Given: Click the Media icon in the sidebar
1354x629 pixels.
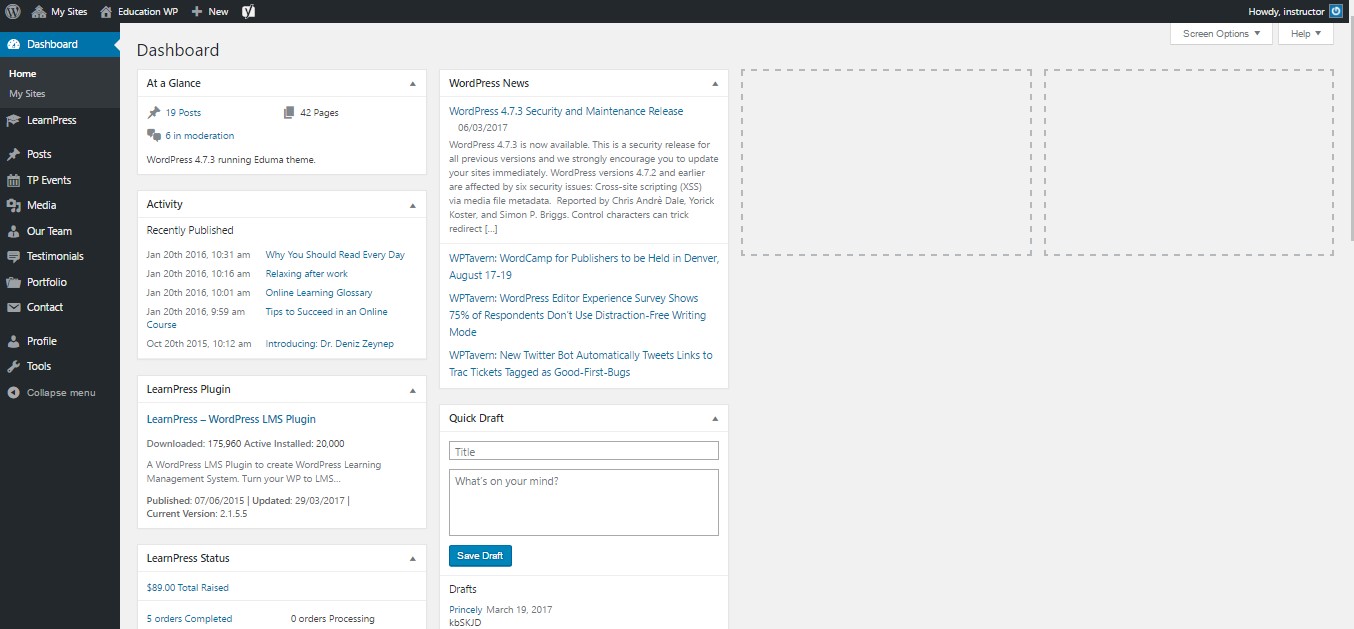Looking at the screenshot, I should (13, 205).
